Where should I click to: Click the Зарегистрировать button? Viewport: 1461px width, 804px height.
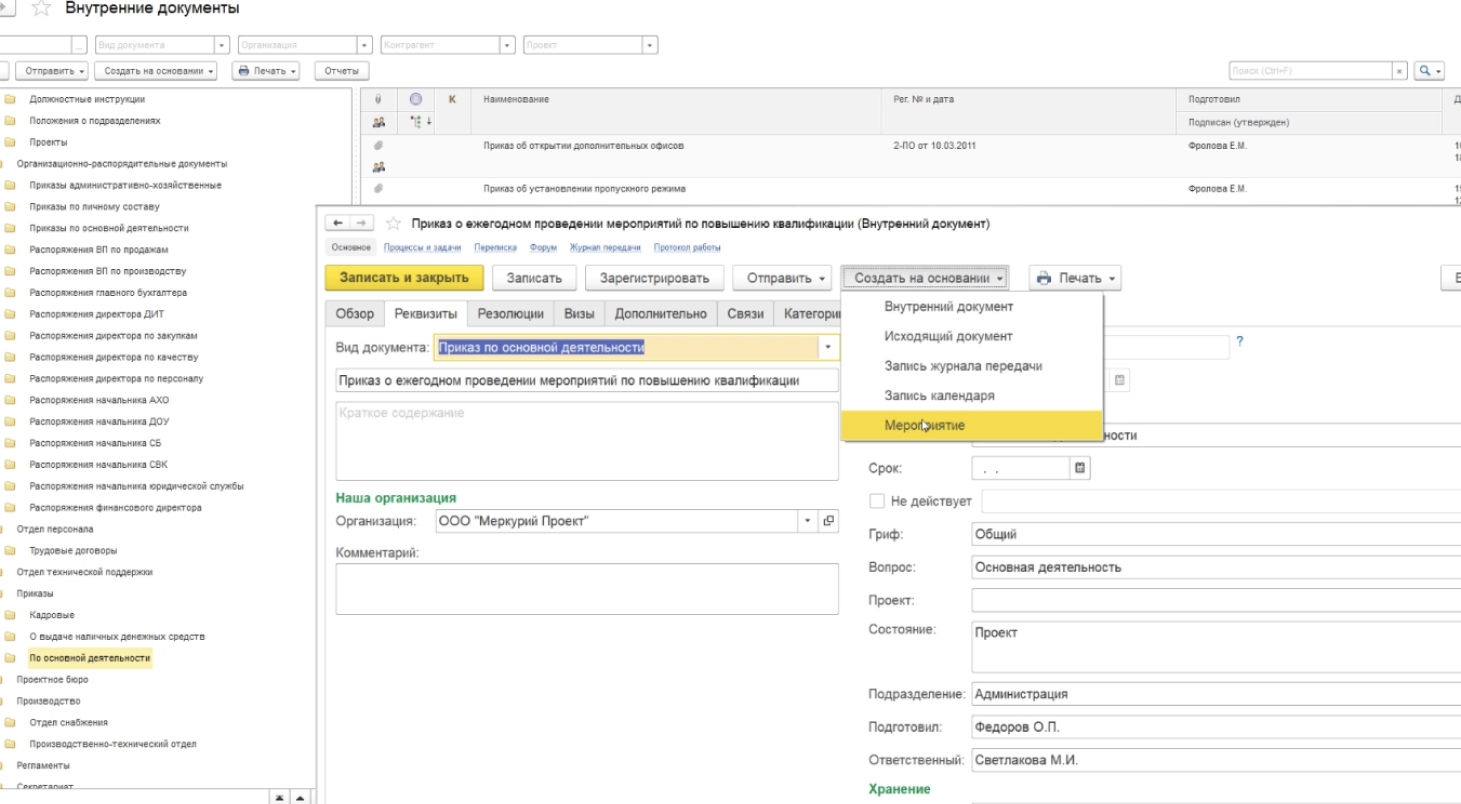[x=654, y=277]
